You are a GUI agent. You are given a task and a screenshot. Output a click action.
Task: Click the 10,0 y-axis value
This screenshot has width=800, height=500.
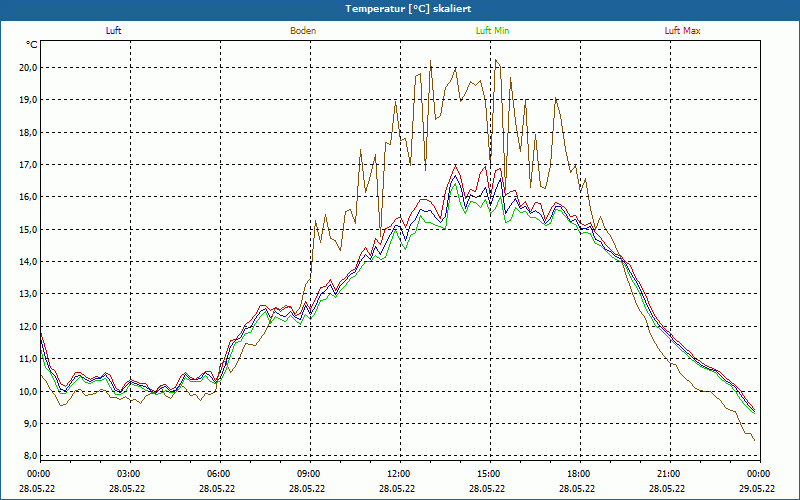(x=29, y=391)
